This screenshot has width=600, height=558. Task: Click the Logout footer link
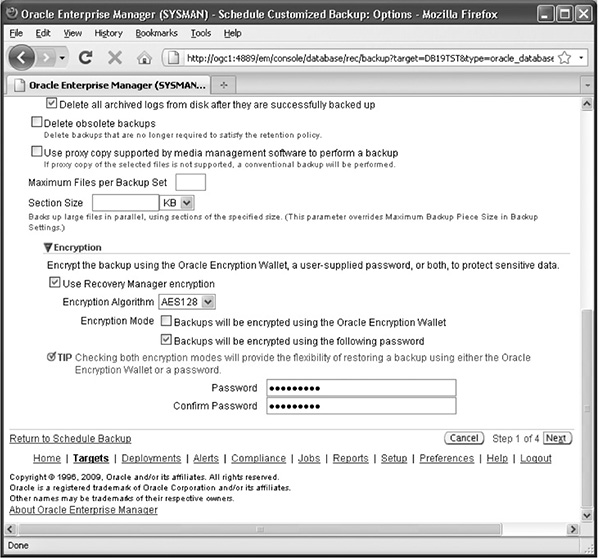tap(536, 458)
